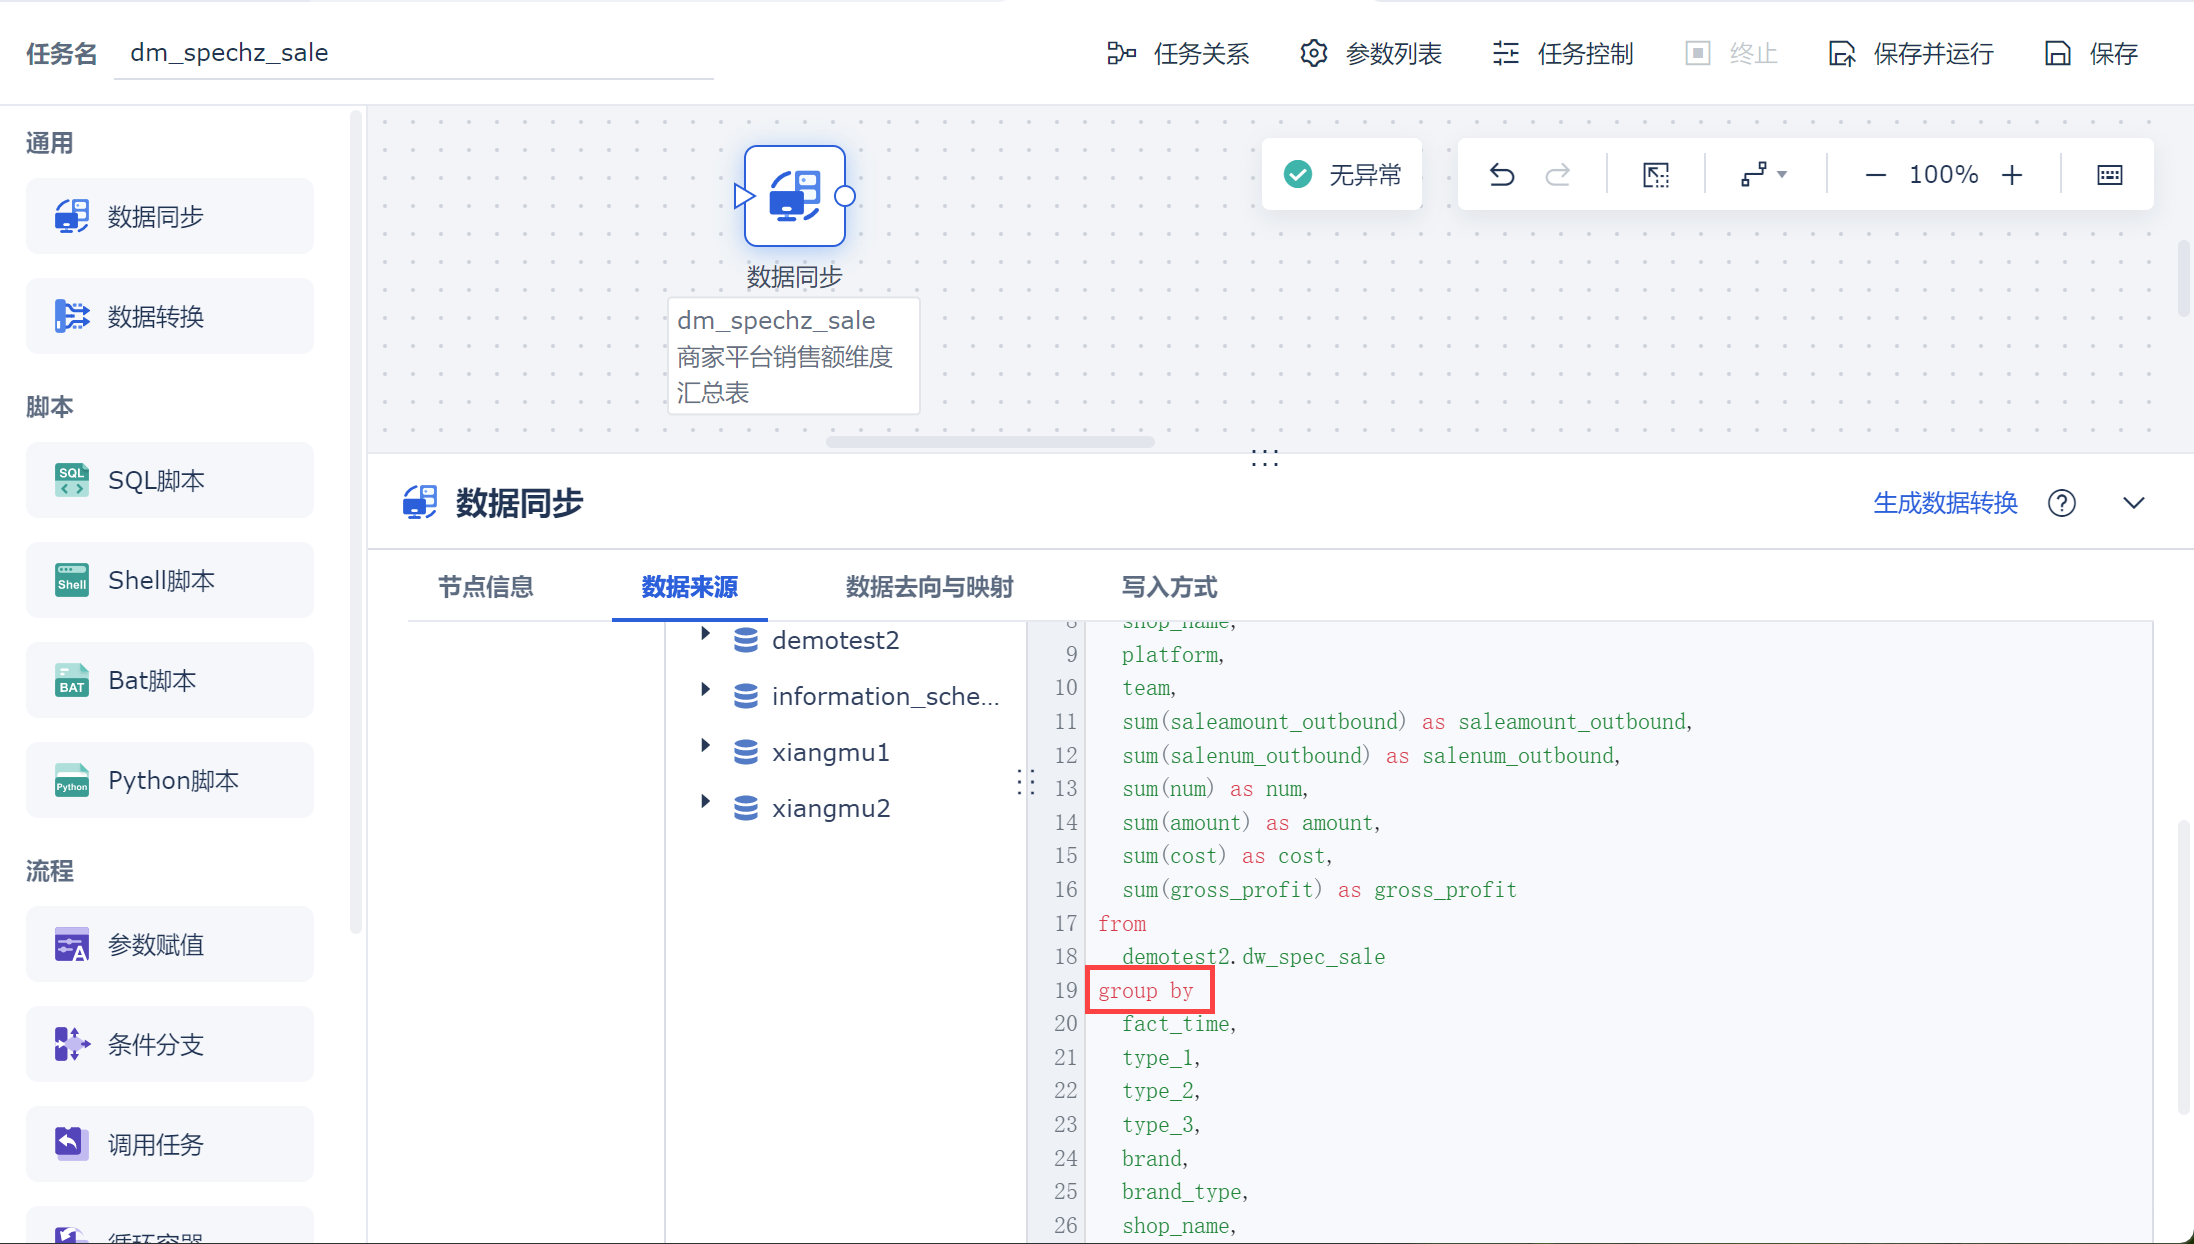The image size is (2194, 1244).
Task: Click the zoom out minus button
Action: (x=1875, y=175)
